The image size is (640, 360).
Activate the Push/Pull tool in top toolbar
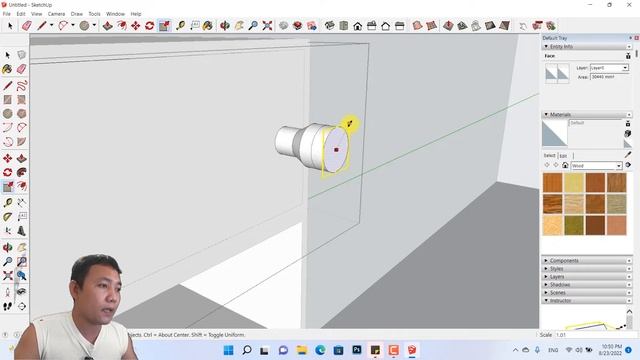107,26
